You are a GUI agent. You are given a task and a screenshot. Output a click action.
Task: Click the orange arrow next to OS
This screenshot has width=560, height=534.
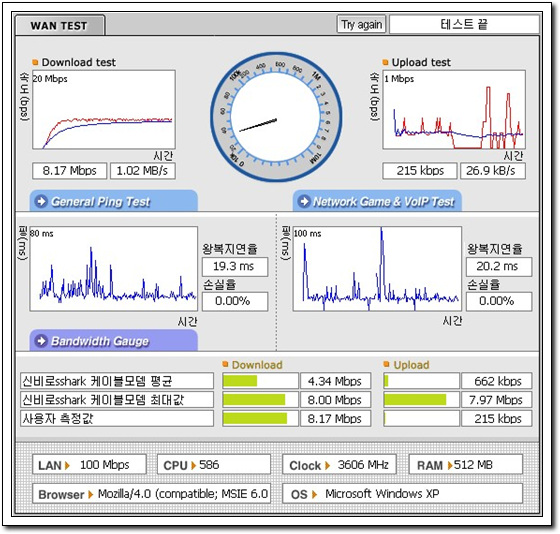point(314,494)
